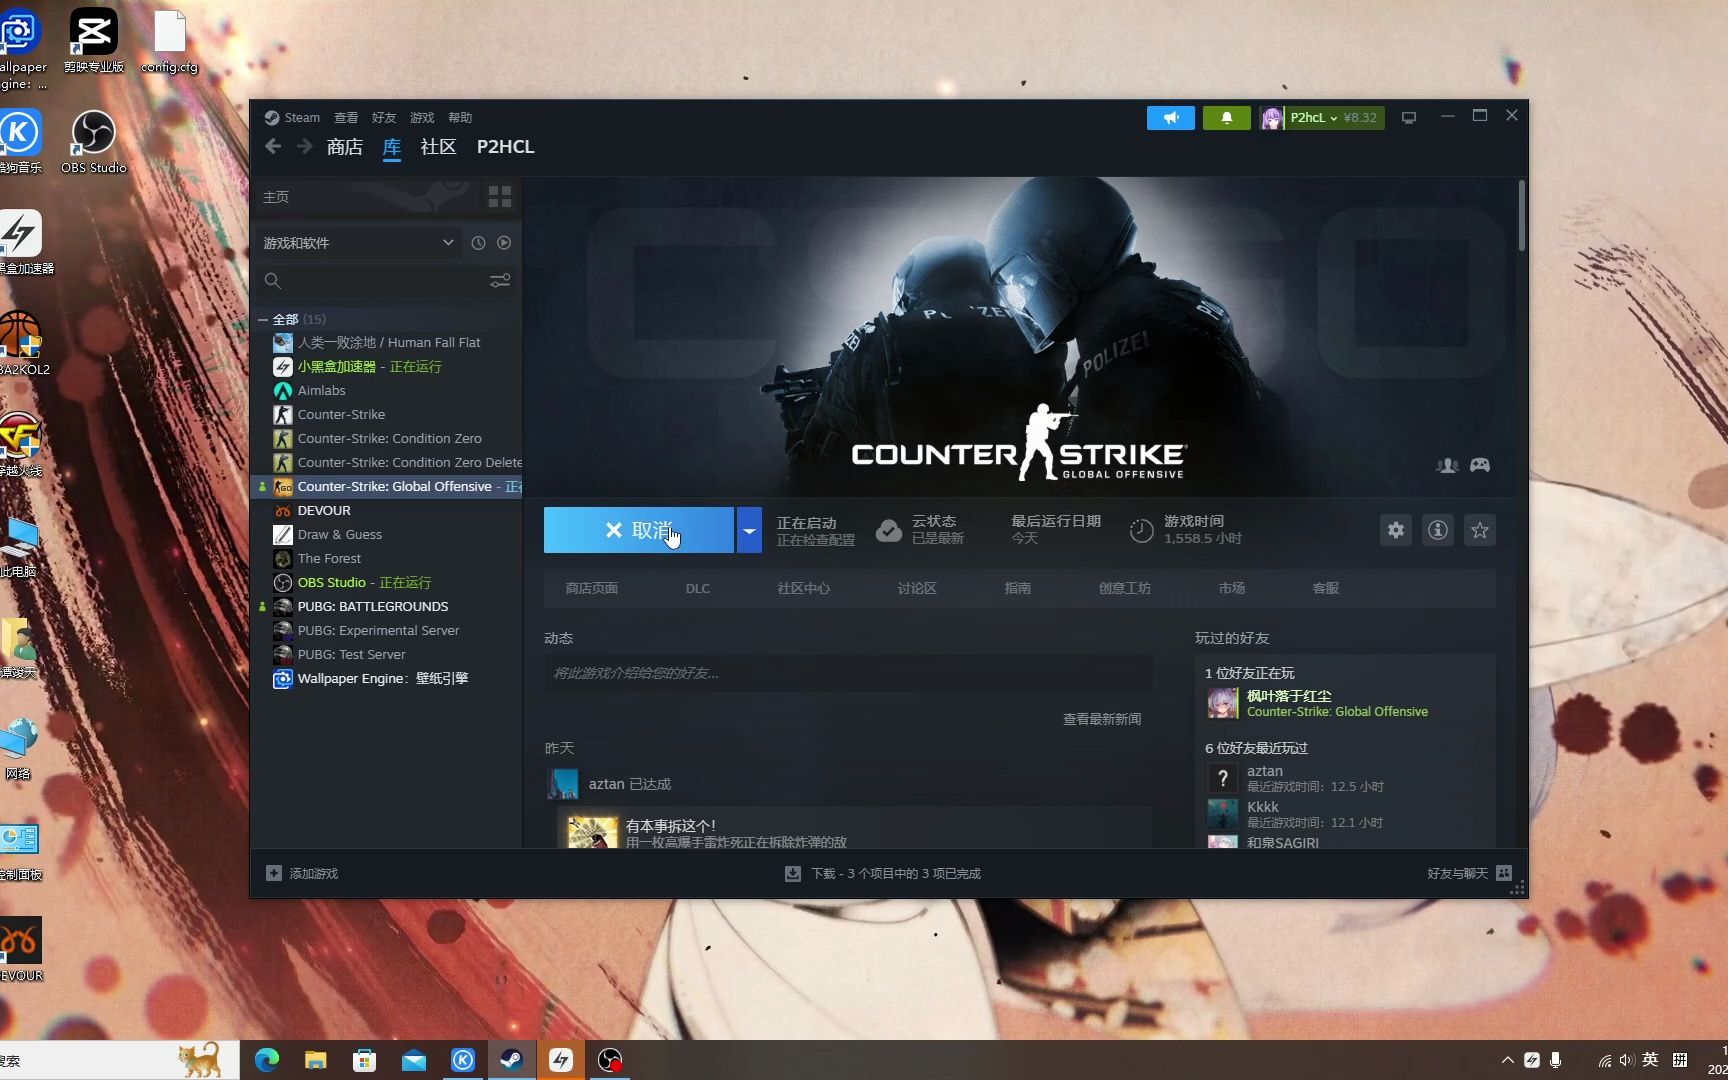This screenshot has width=1728, height=1080.
Task: Click the 取消 cancel launch button
Action: click(638, 530)
